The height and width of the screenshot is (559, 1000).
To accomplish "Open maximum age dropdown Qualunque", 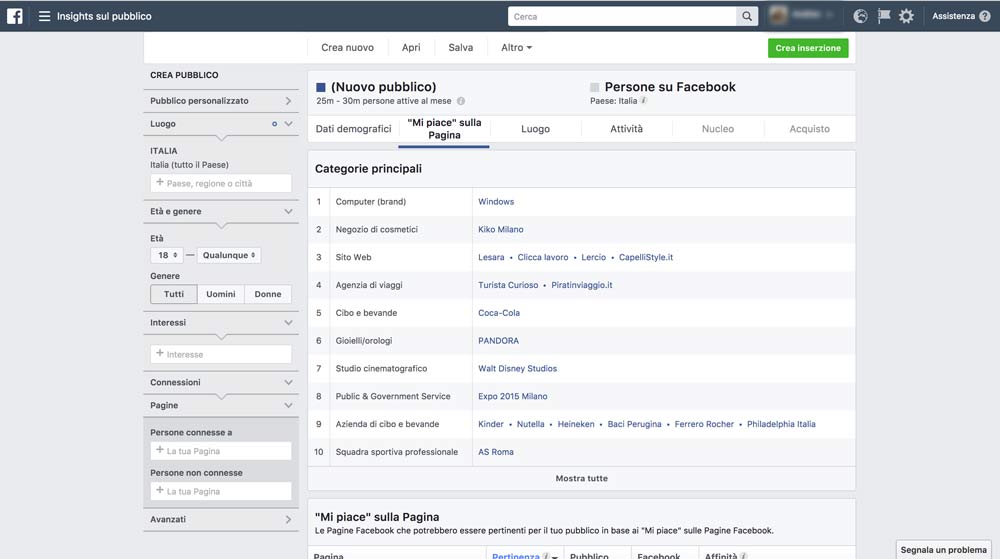I will 229,255.
